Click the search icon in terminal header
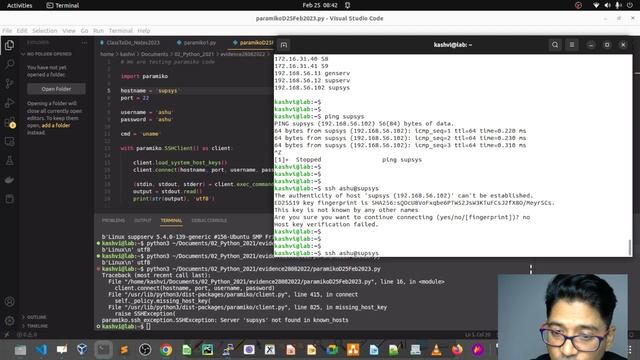640x360 pixels. 555,45
